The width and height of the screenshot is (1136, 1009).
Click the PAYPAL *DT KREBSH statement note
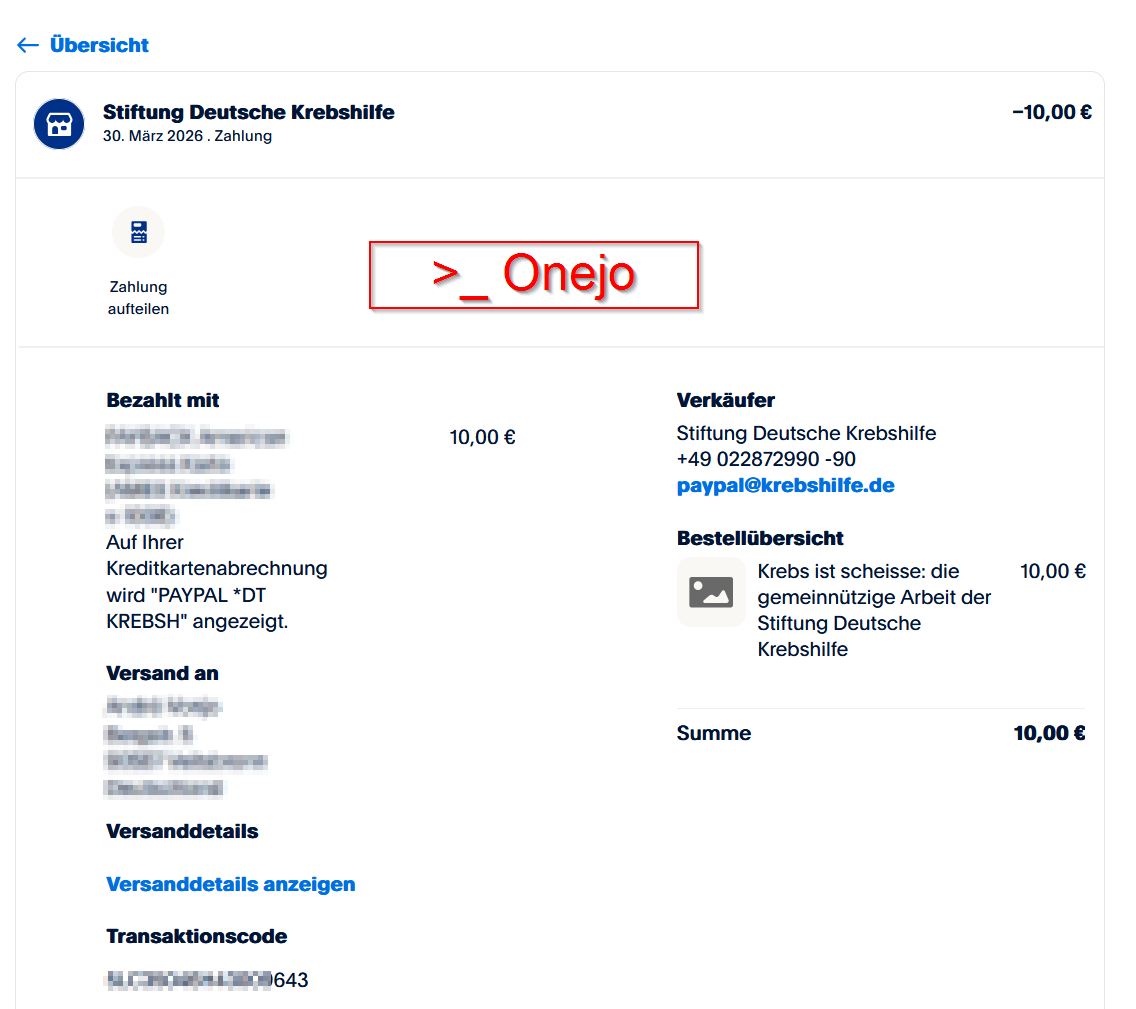pos(216,595)
